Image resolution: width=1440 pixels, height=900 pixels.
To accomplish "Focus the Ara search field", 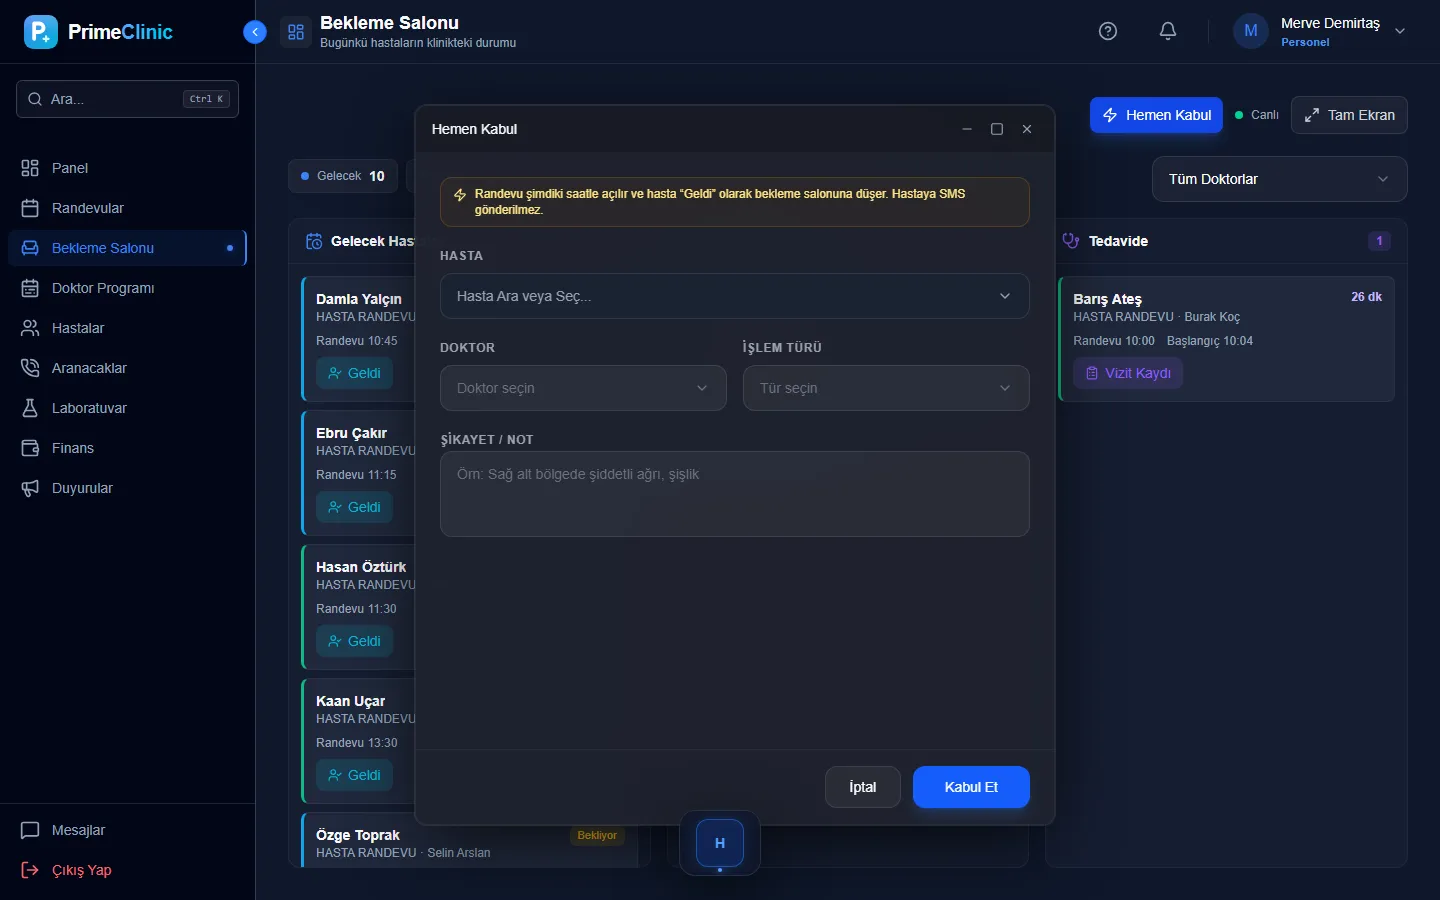I will 127,99.
